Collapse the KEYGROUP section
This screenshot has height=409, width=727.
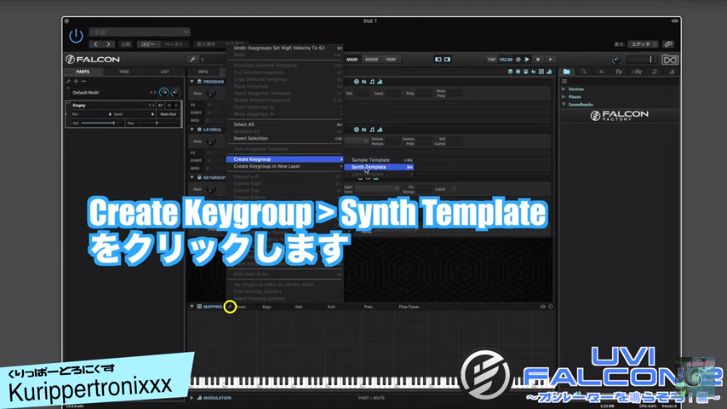click(192, 178)
